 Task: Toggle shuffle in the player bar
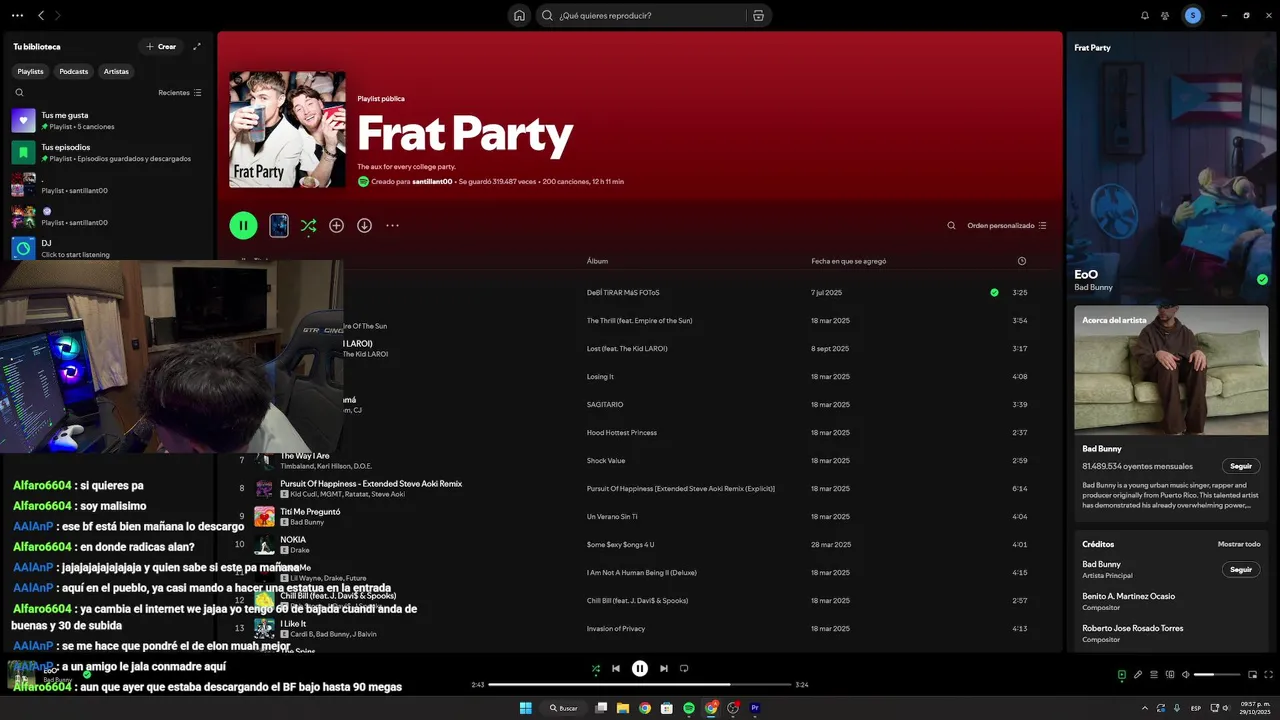(x=595, y=668)
